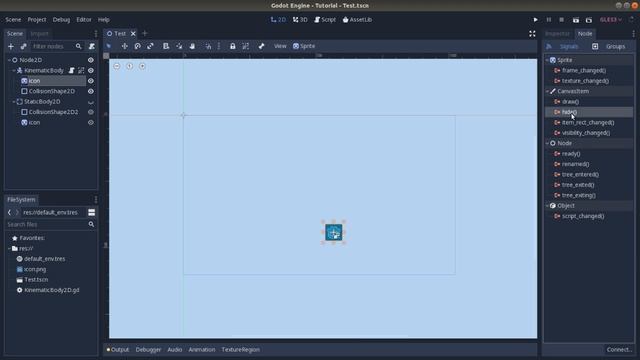Select the list-select tool in viewport toolbar
This screenshot has width=640, height=360.
click(166, 46)
